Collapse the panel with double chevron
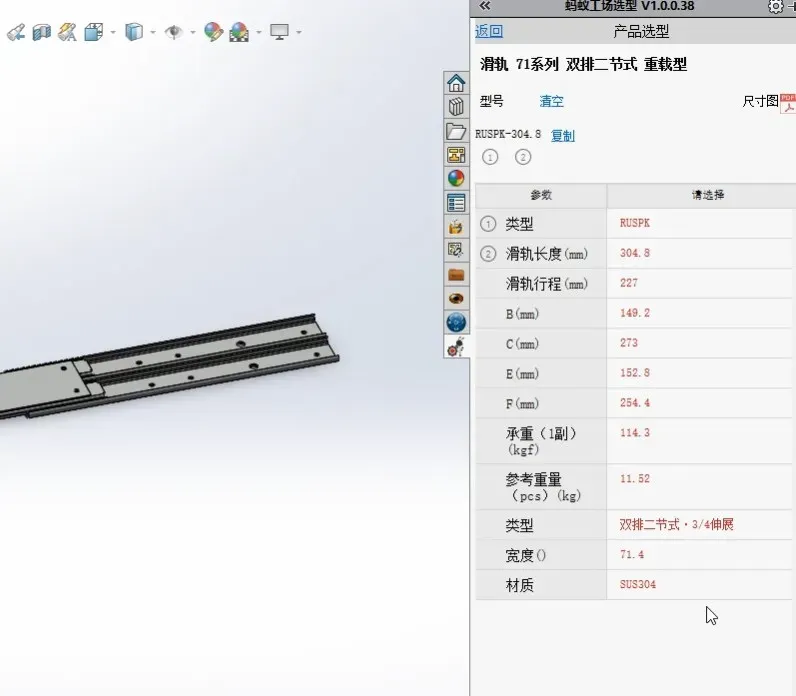This screenshot has height=696, width=796. (x=485, y=6)
